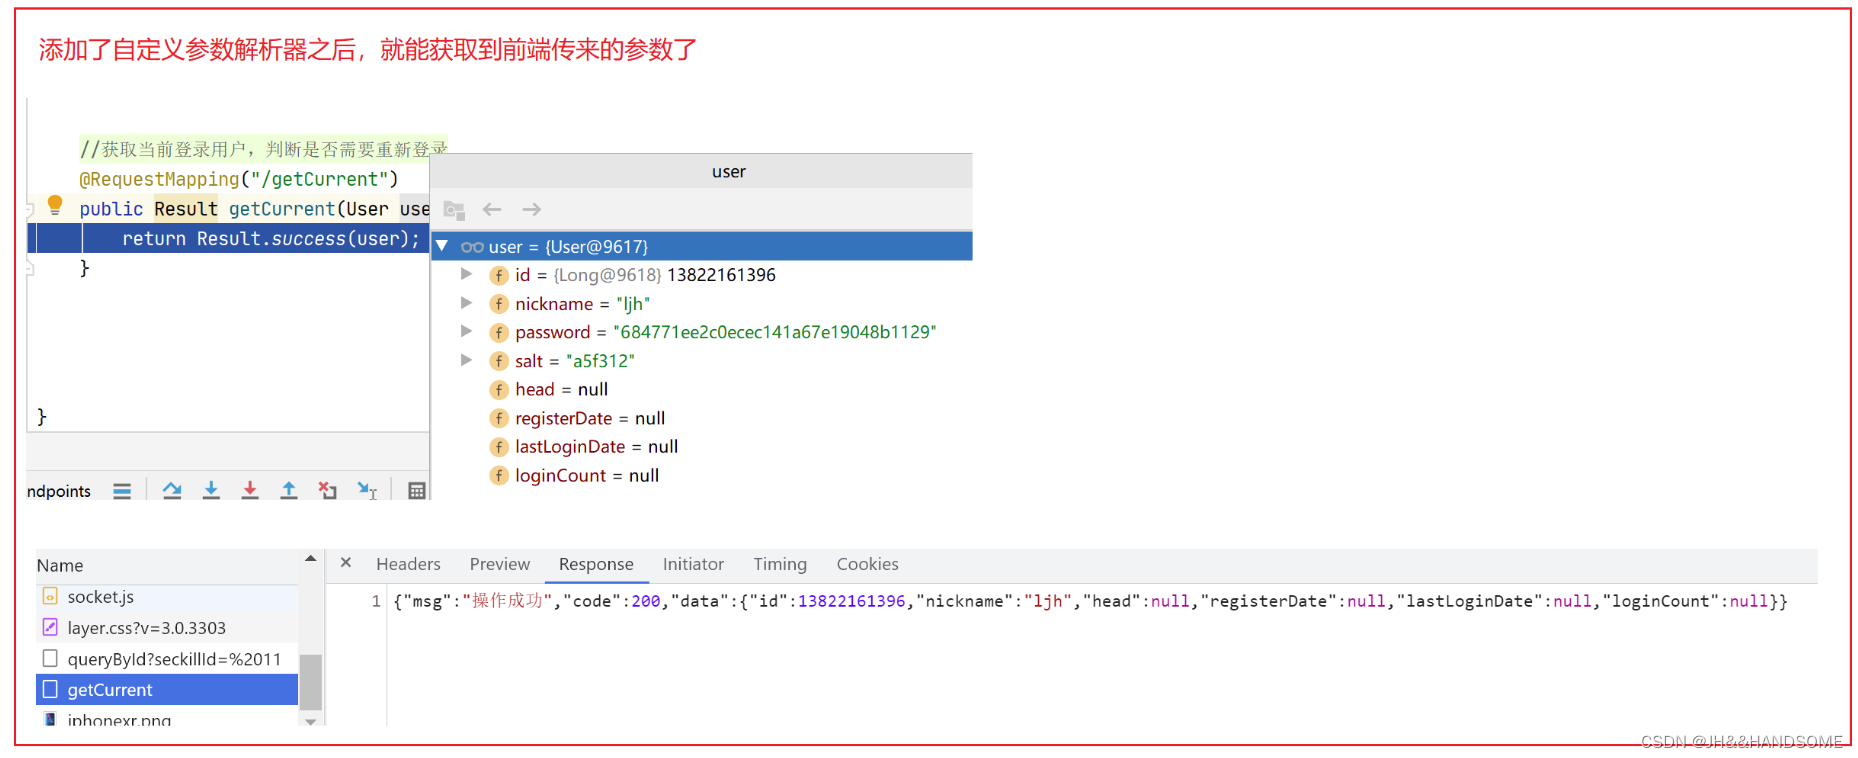Expand the salt field node
This screenshot has height=758, width=1858.
tap(466, 360)
